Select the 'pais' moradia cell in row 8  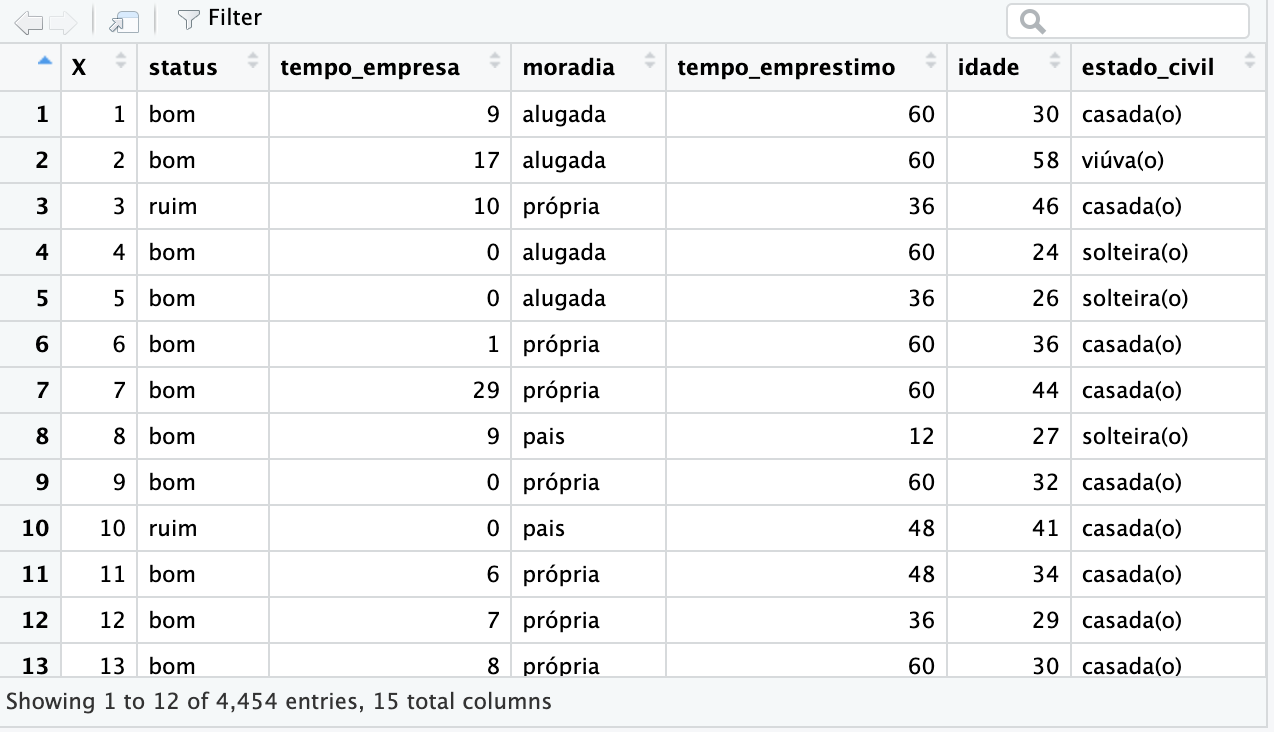pyautogui.click(x=543, y=436)
